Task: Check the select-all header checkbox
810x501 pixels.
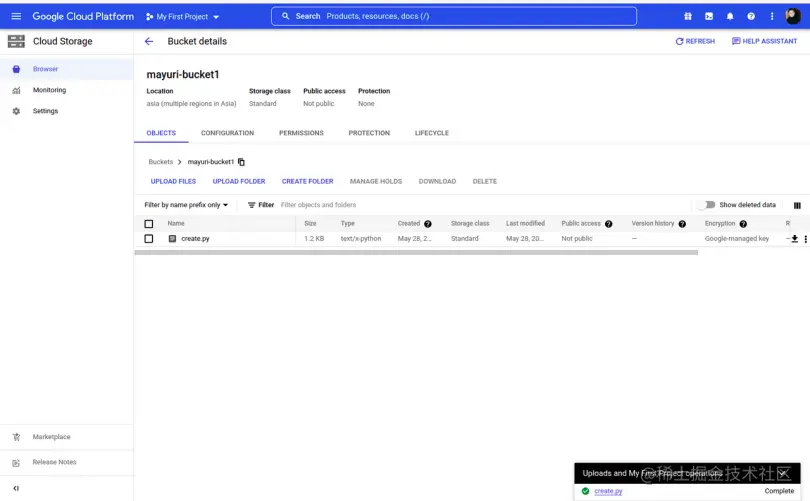Action: (x=149, y=224)
